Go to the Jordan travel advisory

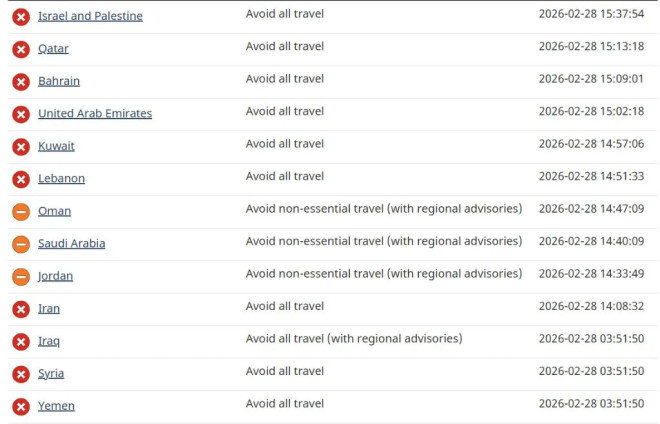tap(55, 276)
